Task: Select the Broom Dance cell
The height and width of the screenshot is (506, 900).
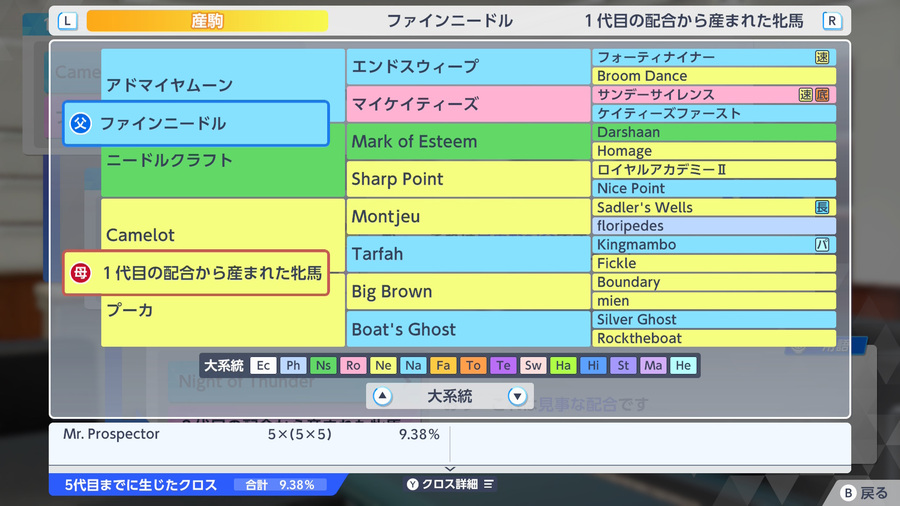Action: pyautogui.click(x=714, y=76)
